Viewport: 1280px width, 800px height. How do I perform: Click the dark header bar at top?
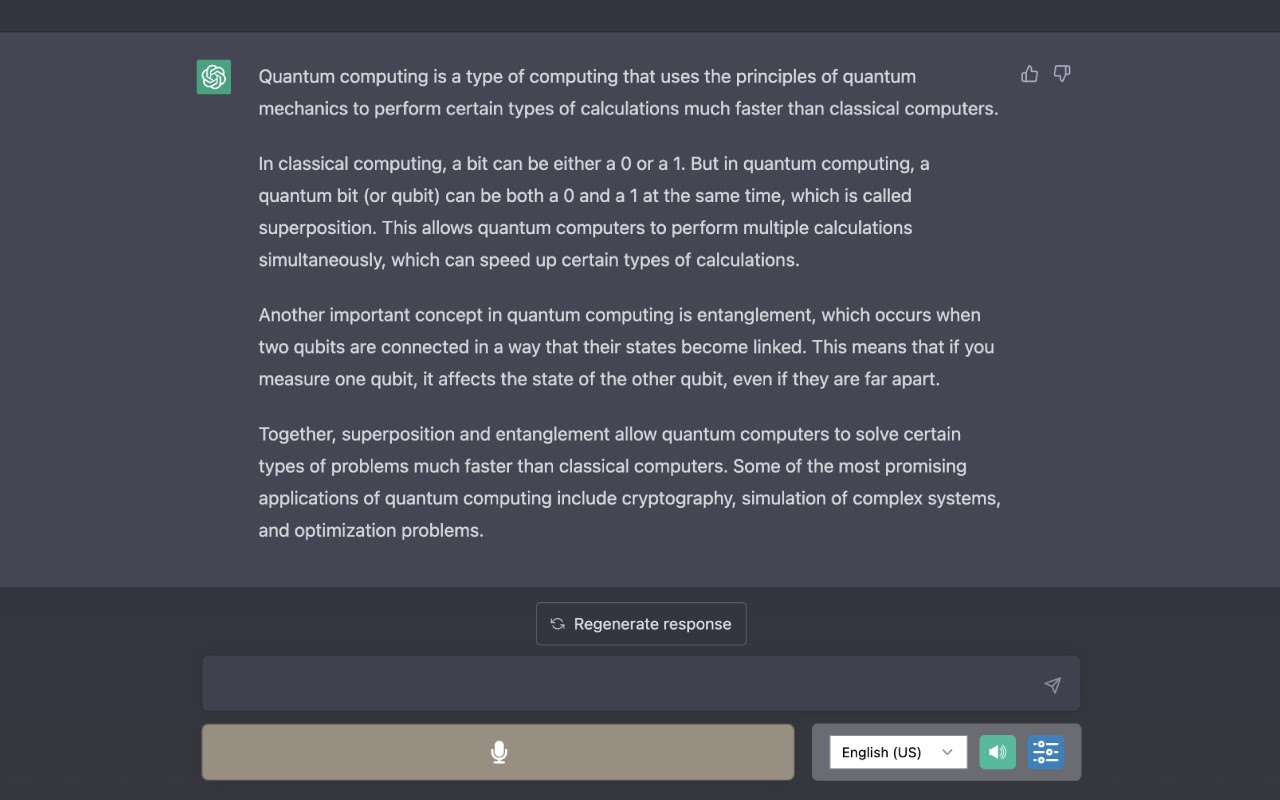(x=640, y=16)
